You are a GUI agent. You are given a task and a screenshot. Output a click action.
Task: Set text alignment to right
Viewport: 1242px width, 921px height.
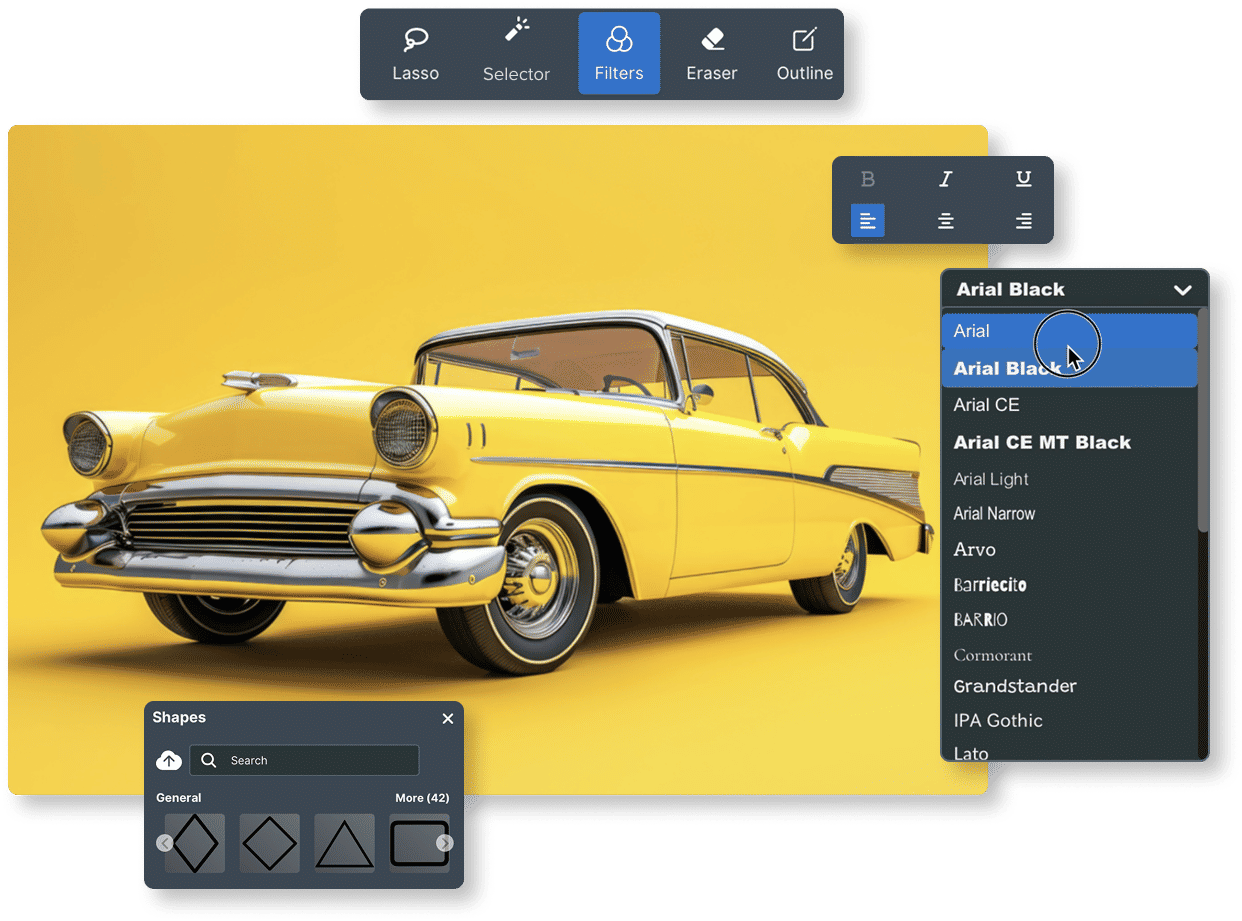click(1023, 221)
